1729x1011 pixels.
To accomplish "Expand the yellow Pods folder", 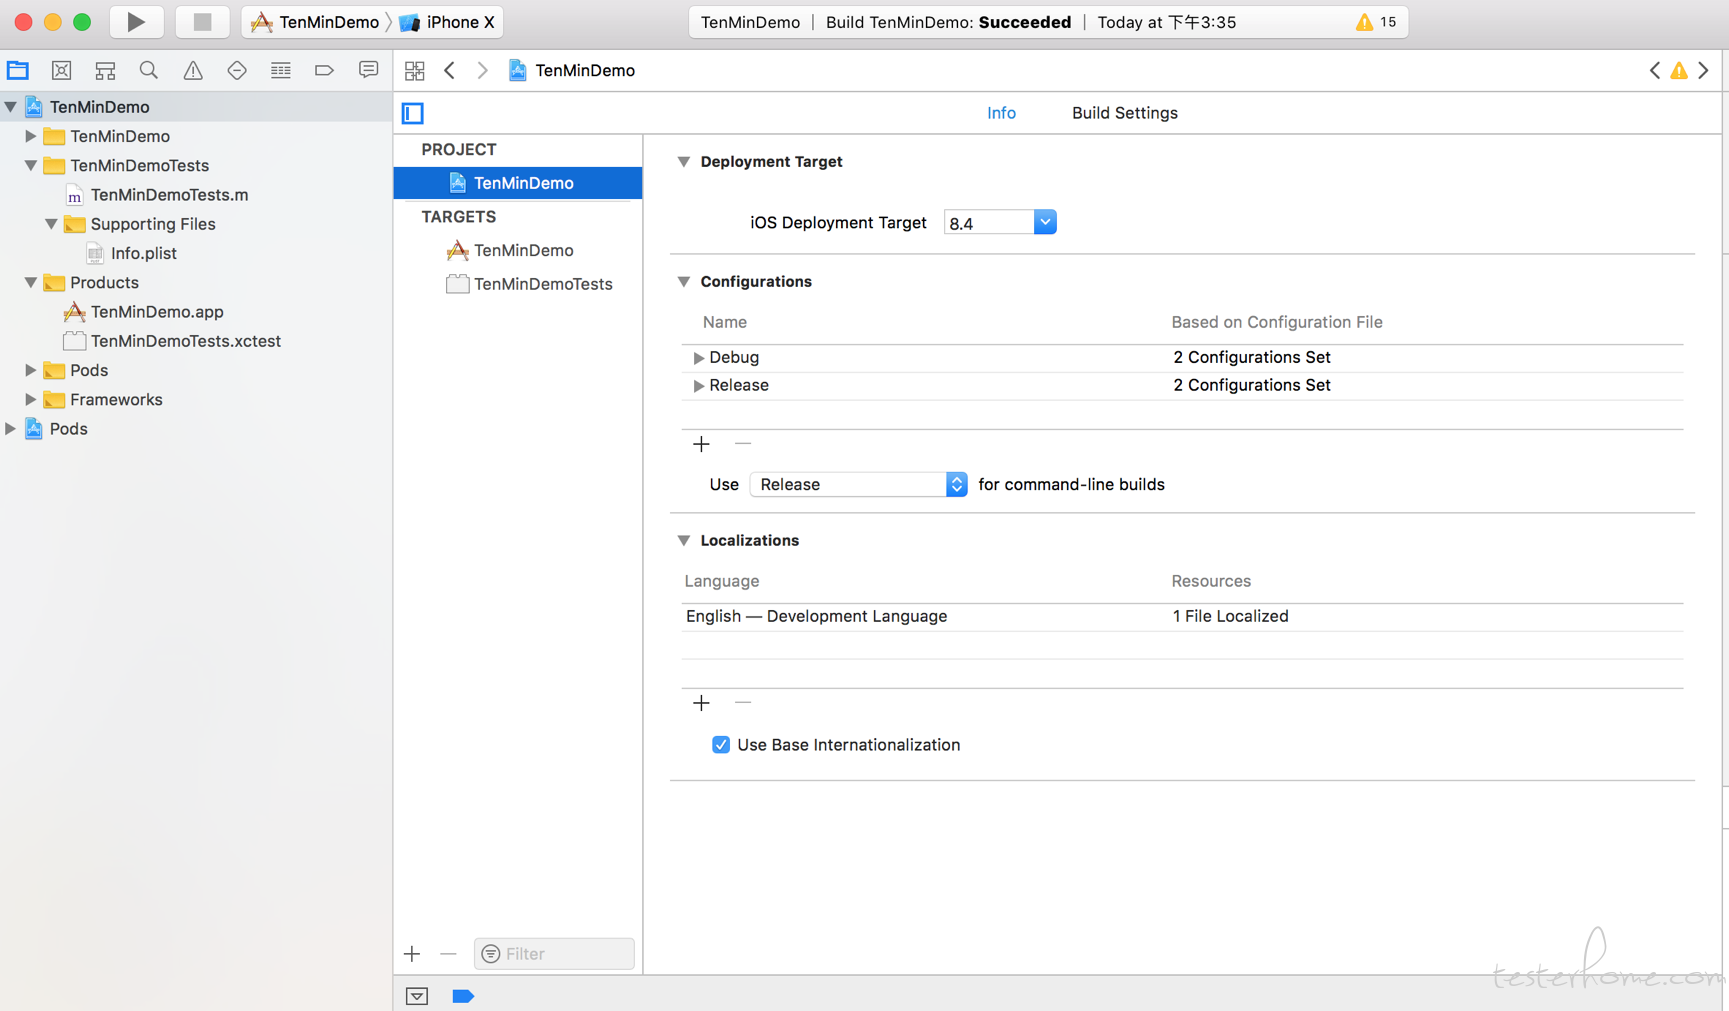I will click(x=31, y=370).
